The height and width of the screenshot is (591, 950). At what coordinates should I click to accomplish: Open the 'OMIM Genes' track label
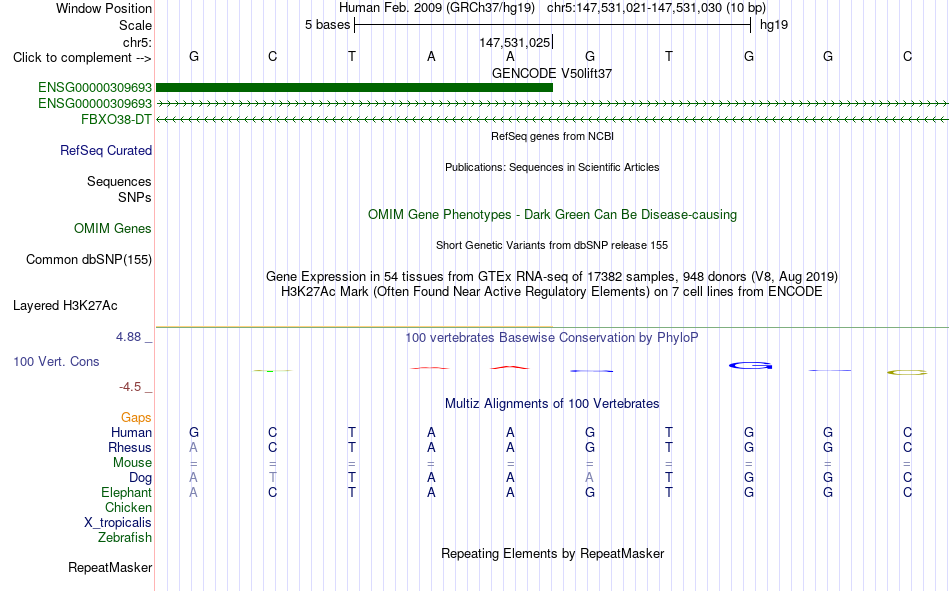113,229
